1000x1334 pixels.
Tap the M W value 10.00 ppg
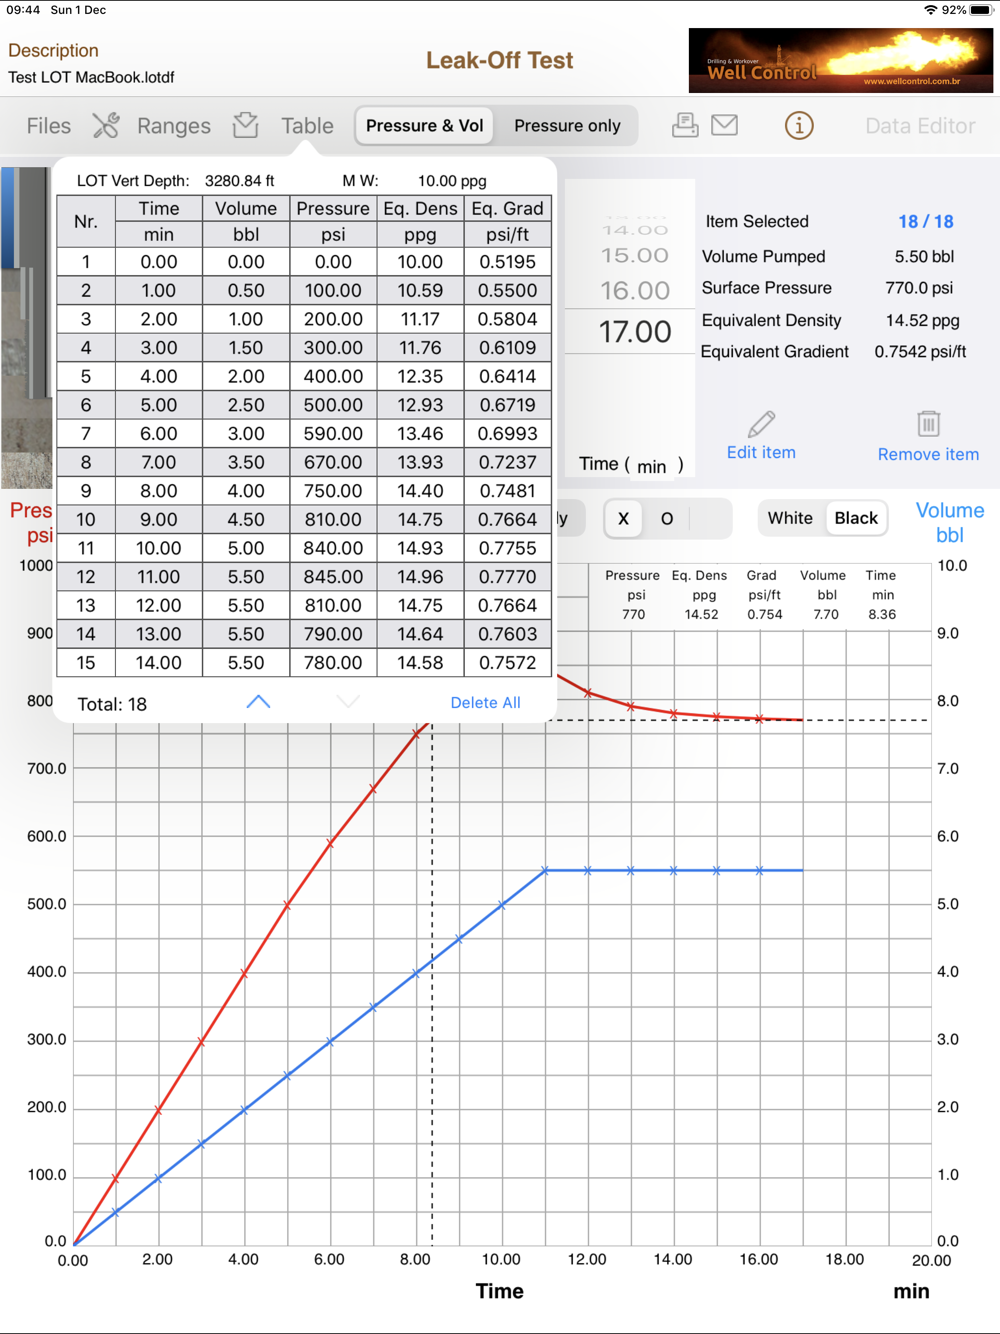pyautogui.click(x=452, y=181)
